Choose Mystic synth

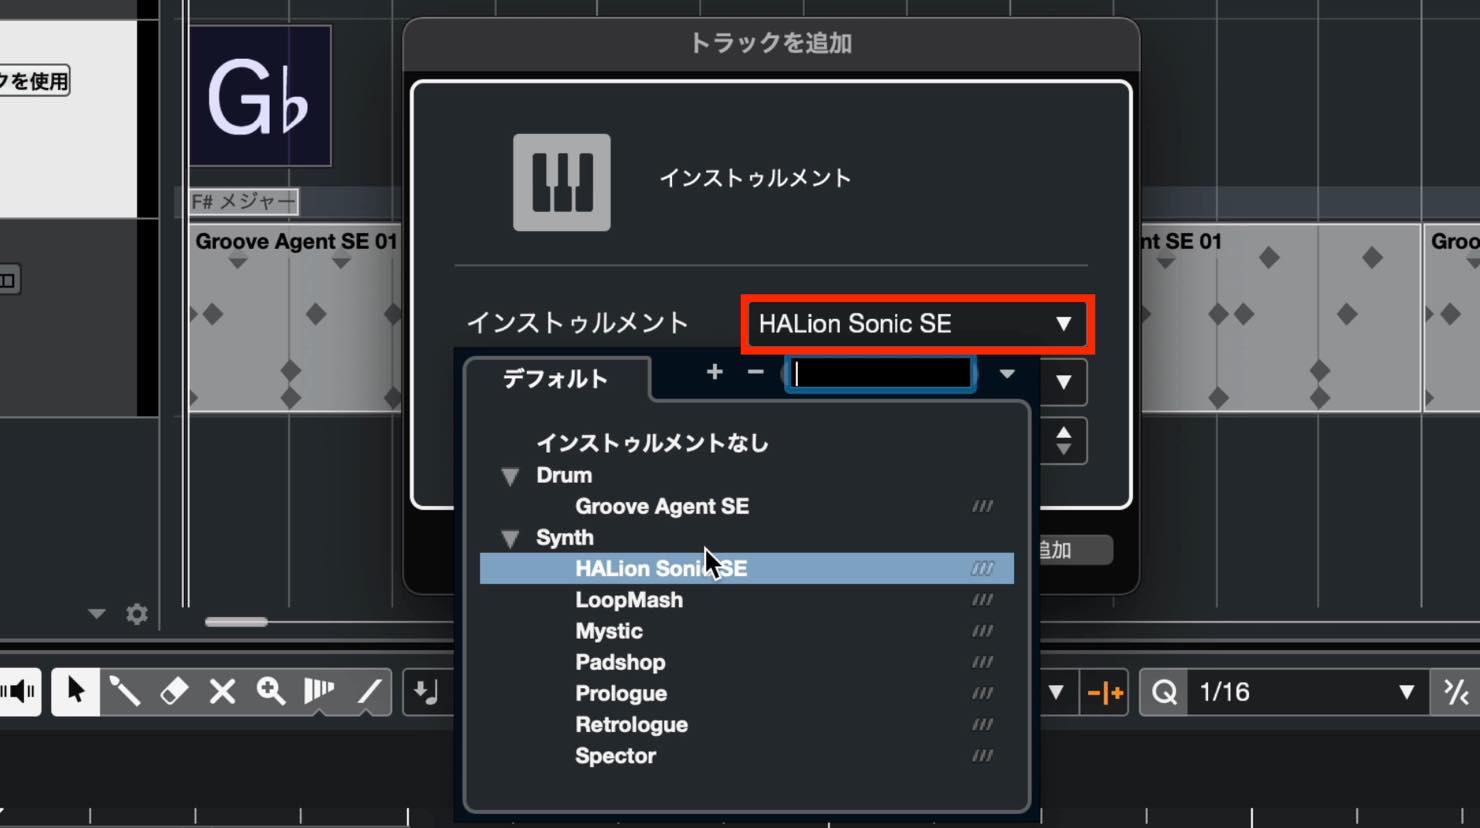point(609,631)
